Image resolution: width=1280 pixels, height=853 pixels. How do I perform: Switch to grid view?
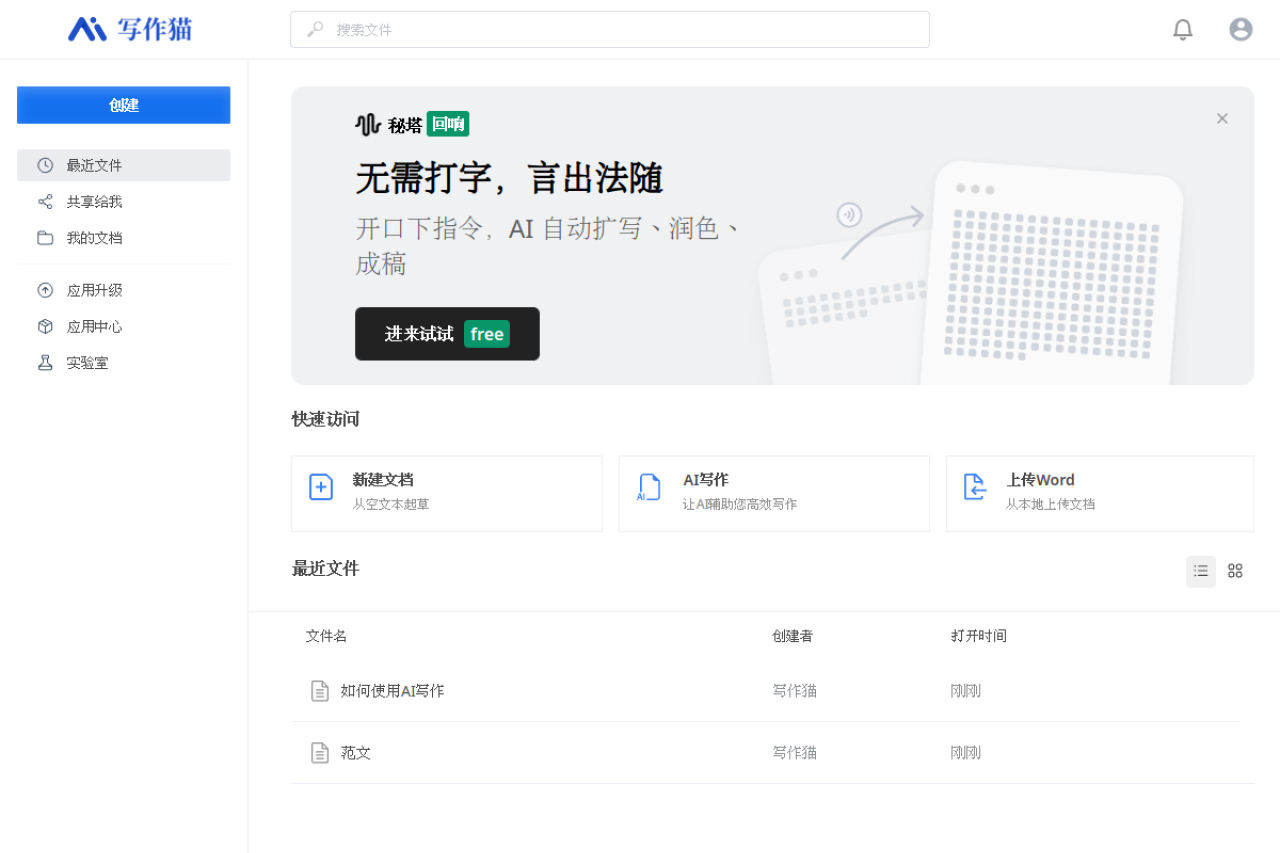pyautogui.click(x=1235, y=571)
